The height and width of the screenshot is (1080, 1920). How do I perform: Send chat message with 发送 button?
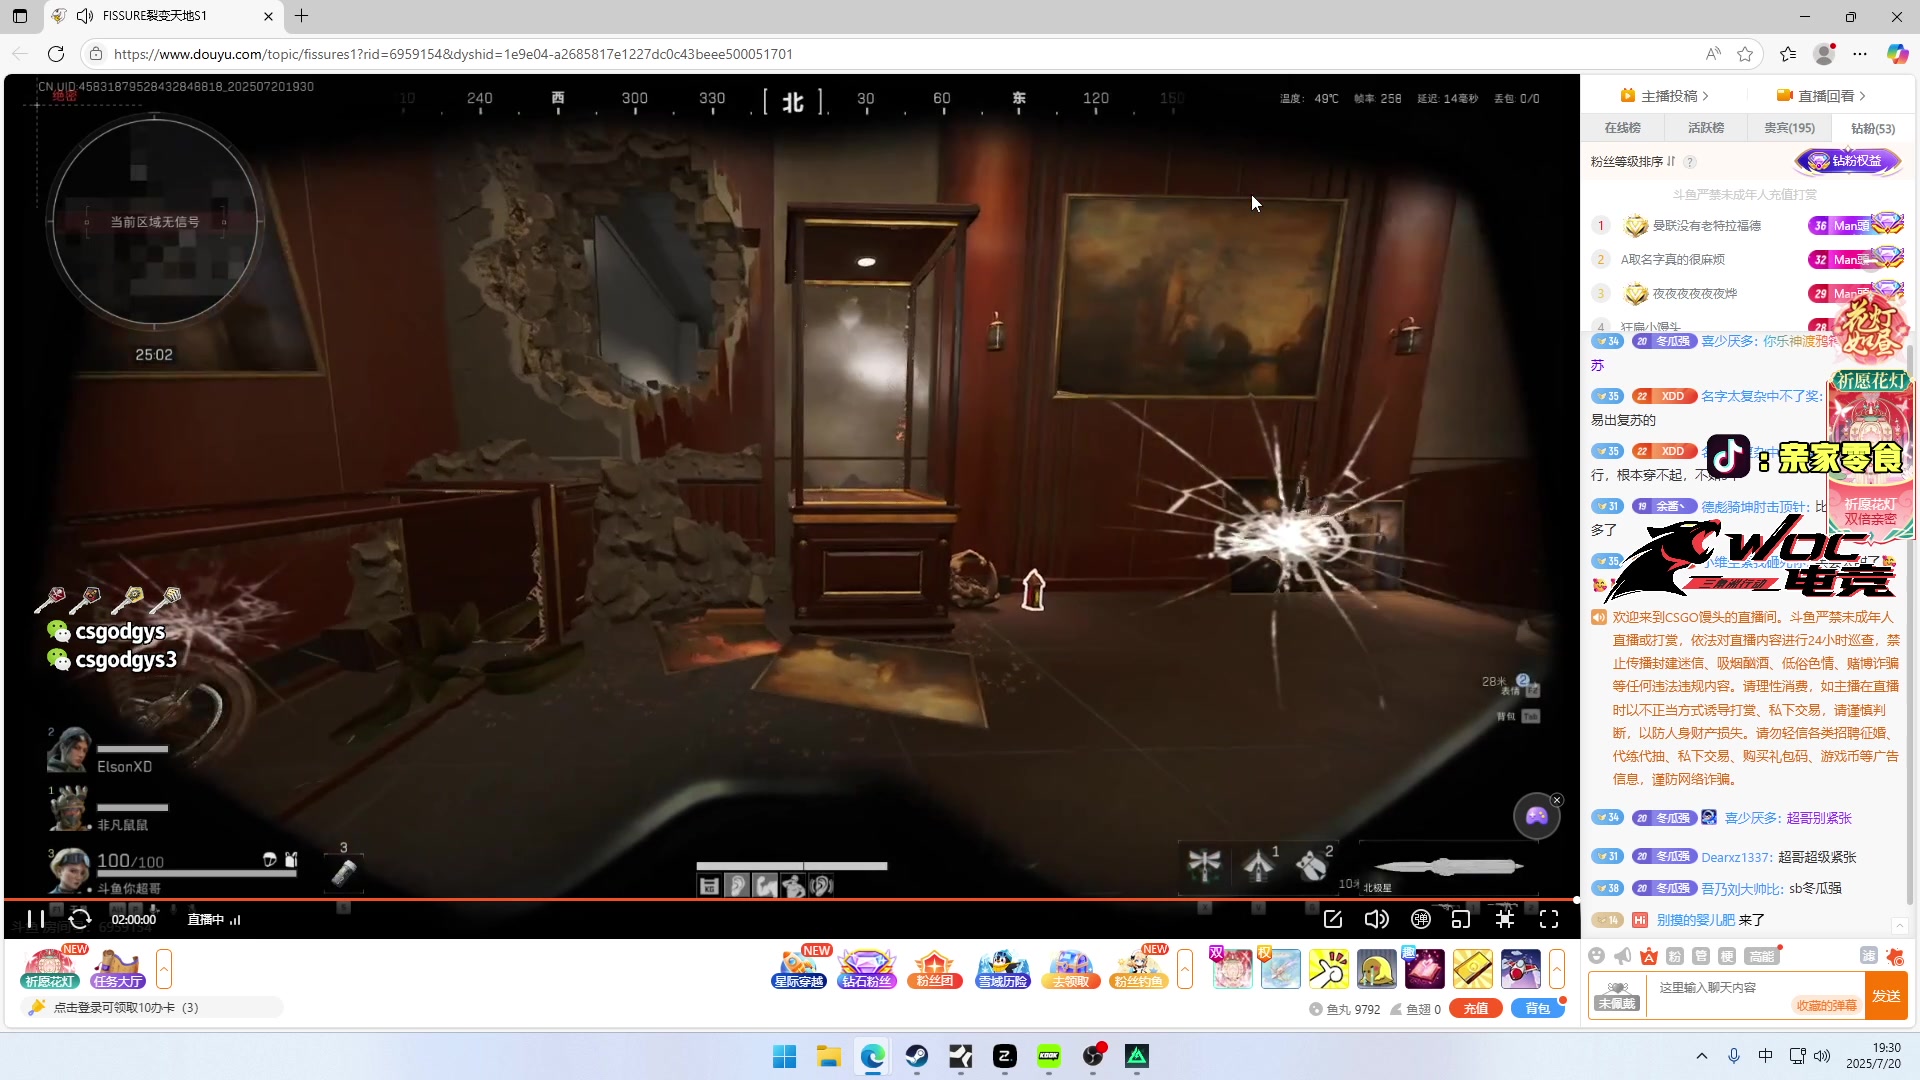point(1887,996)
